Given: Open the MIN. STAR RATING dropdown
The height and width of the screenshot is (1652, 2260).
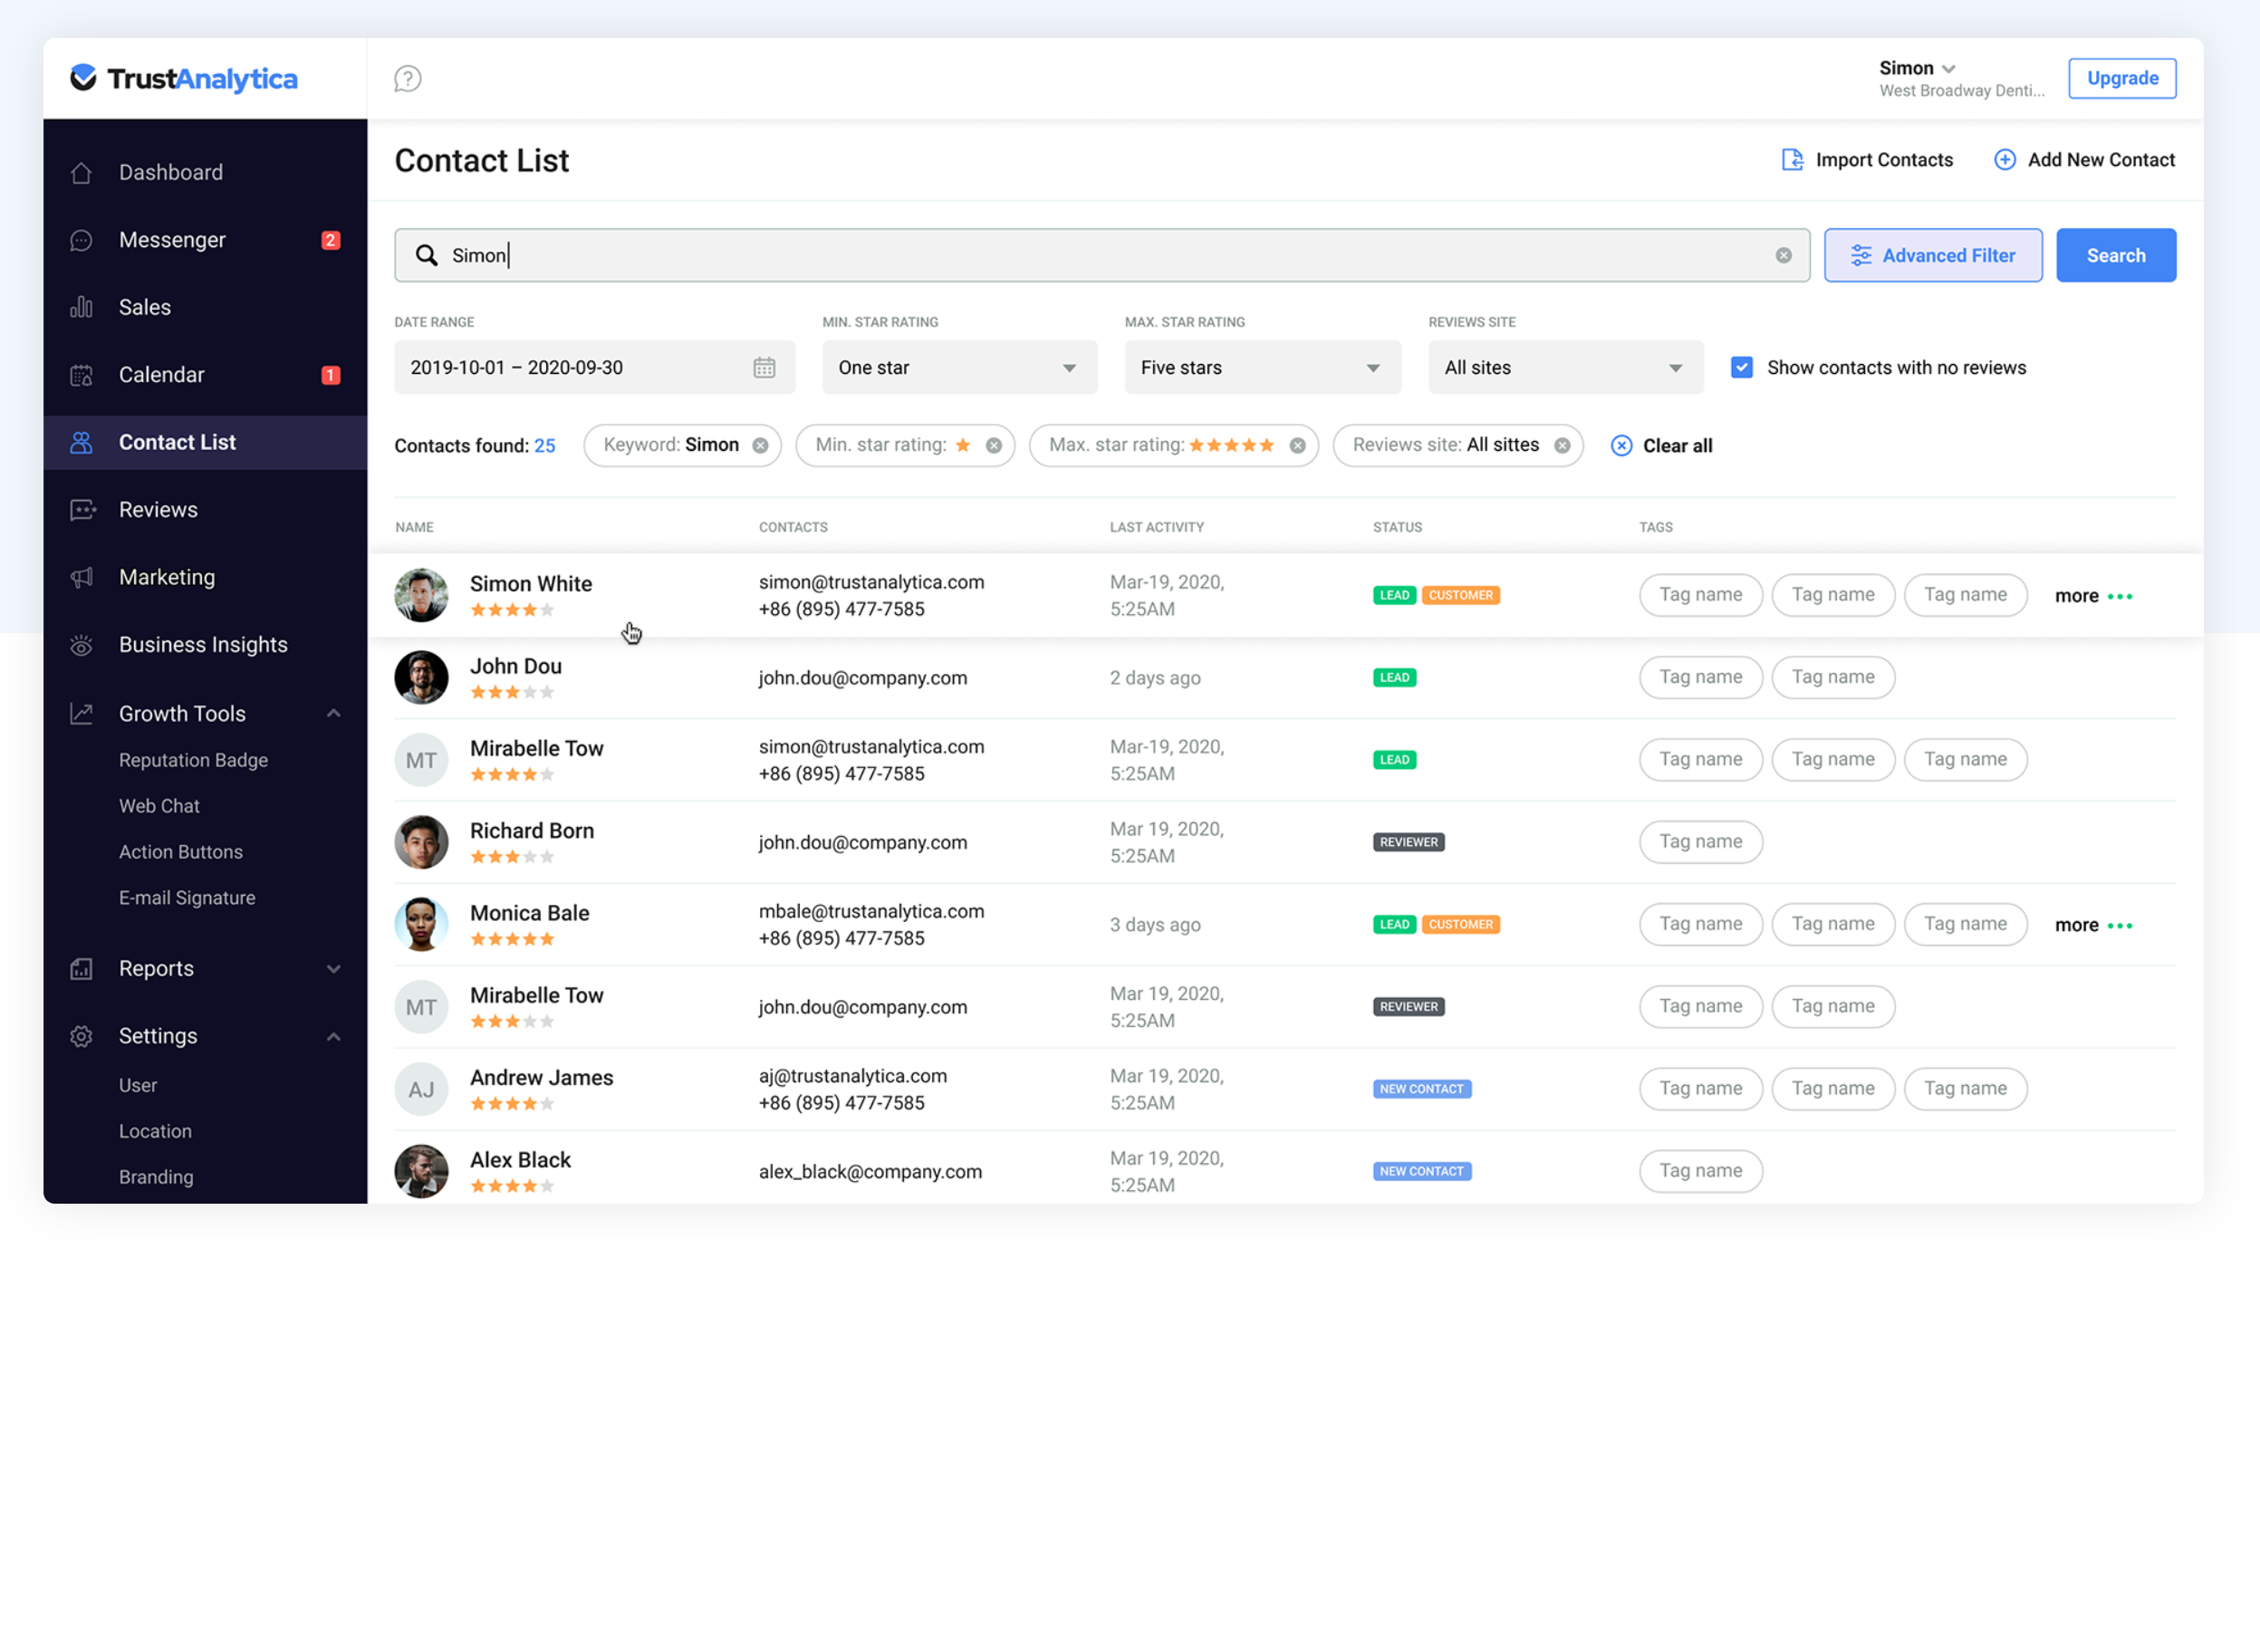Looking at the screenshot, I should tap(959, 367).
